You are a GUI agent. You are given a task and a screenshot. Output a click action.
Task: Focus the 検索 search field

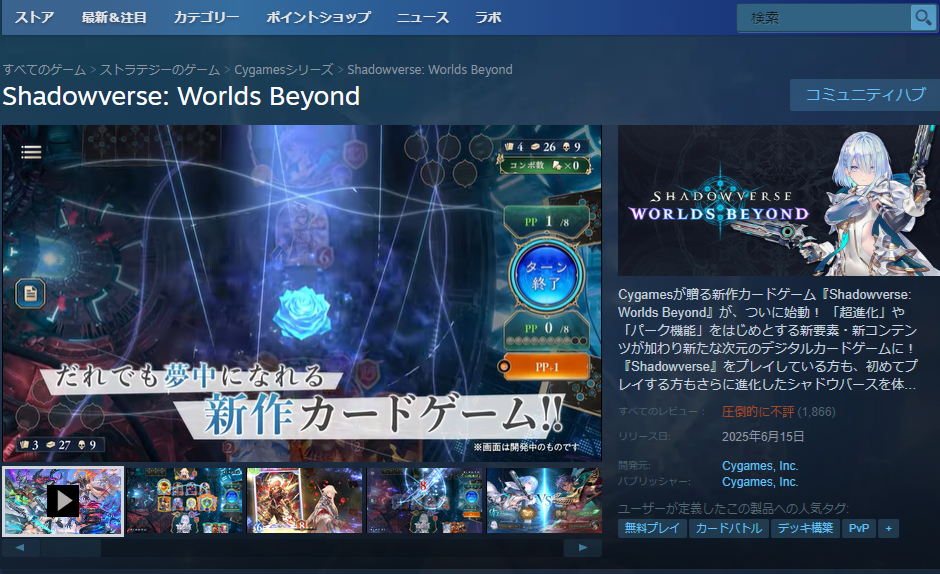tap(824, 18)
